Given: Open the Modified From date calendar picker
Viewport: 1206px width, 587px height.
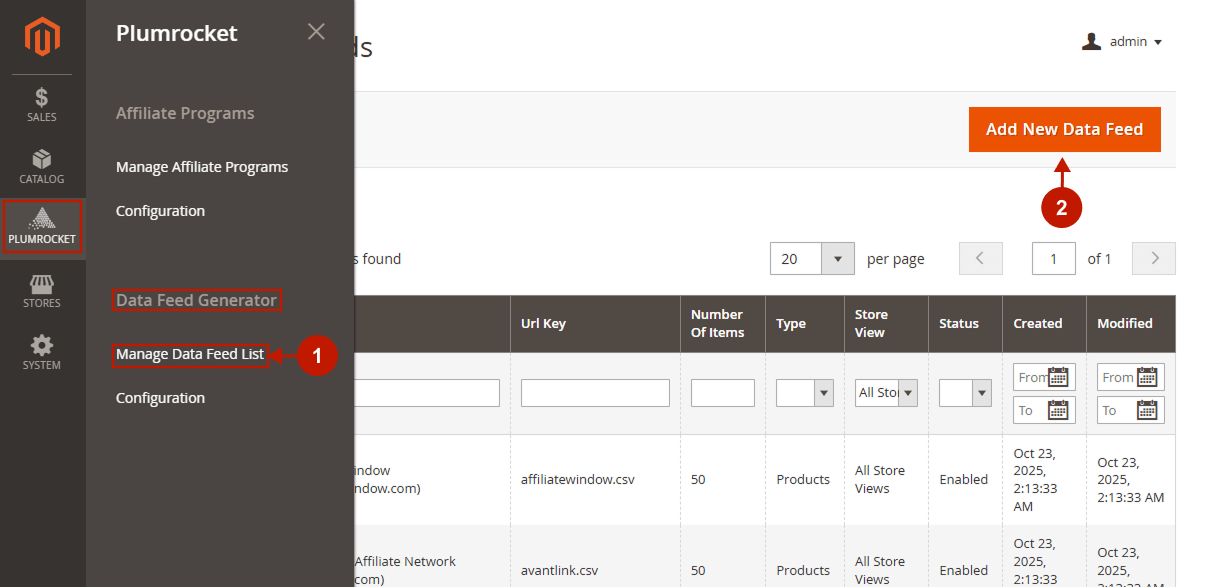Looking at the screenshot, I should 1148,377.
